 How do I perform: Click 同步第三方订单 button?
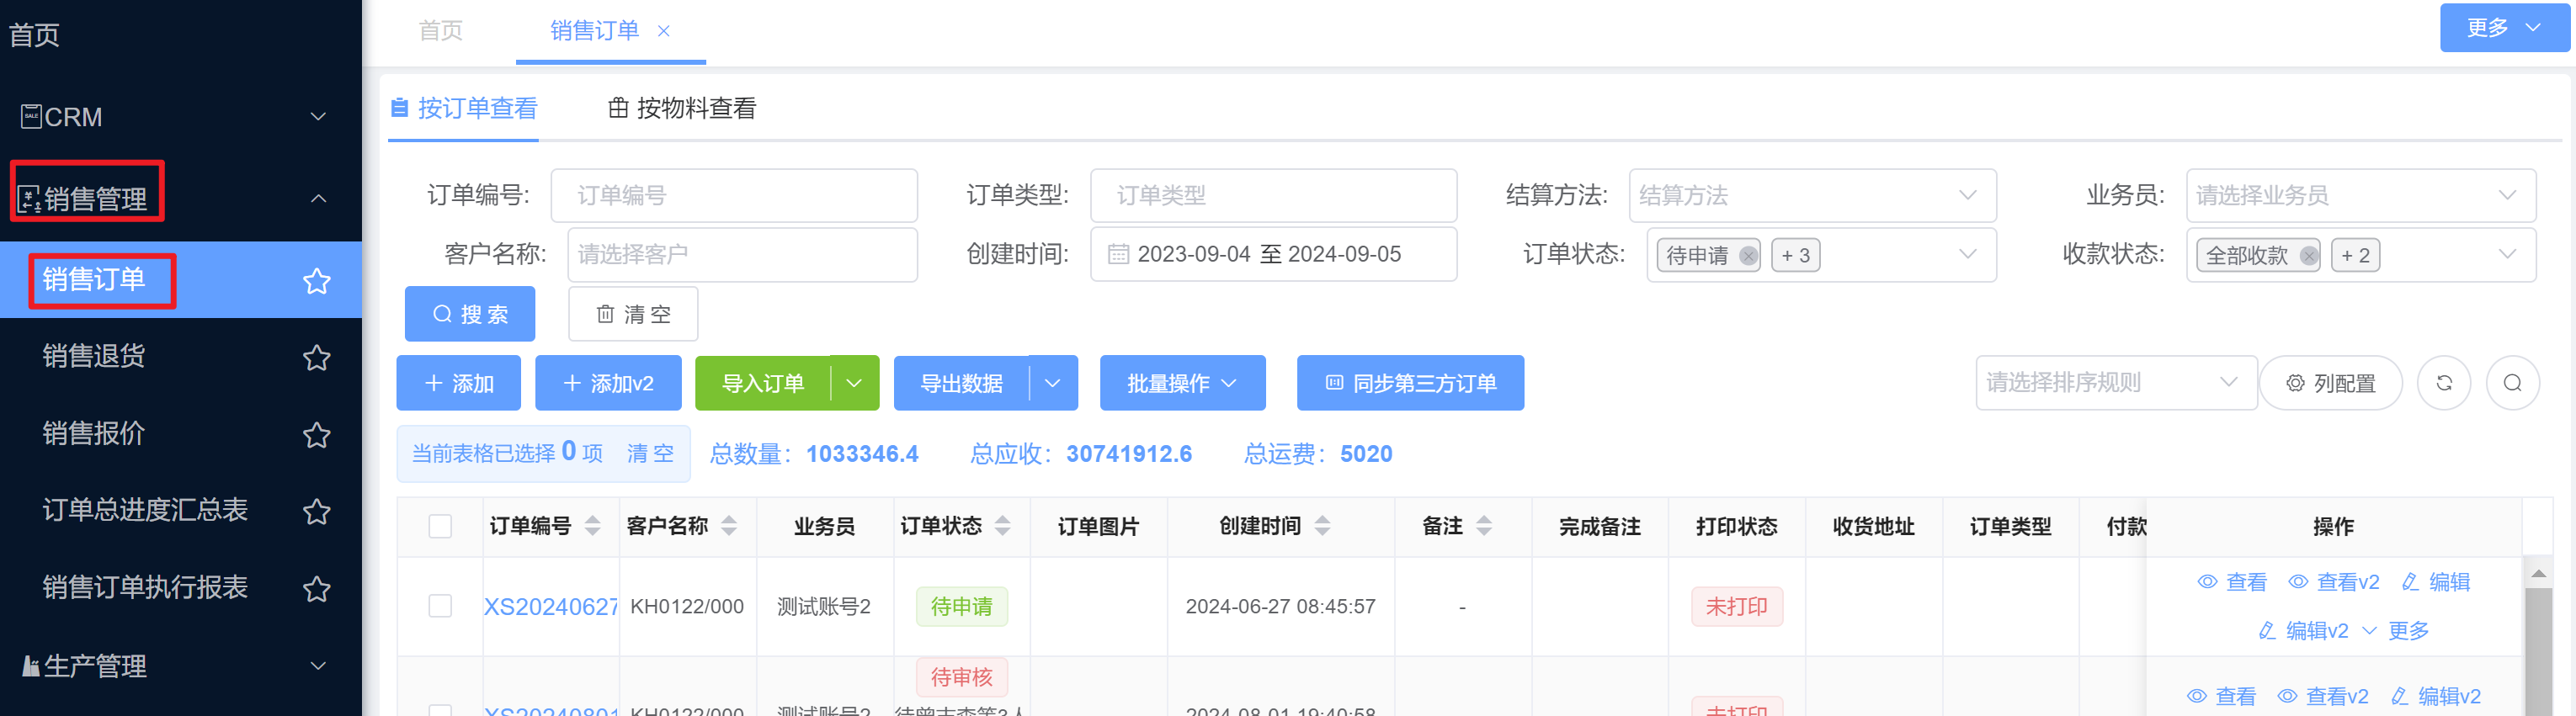pyautogui.click(x=1410, y=383)
